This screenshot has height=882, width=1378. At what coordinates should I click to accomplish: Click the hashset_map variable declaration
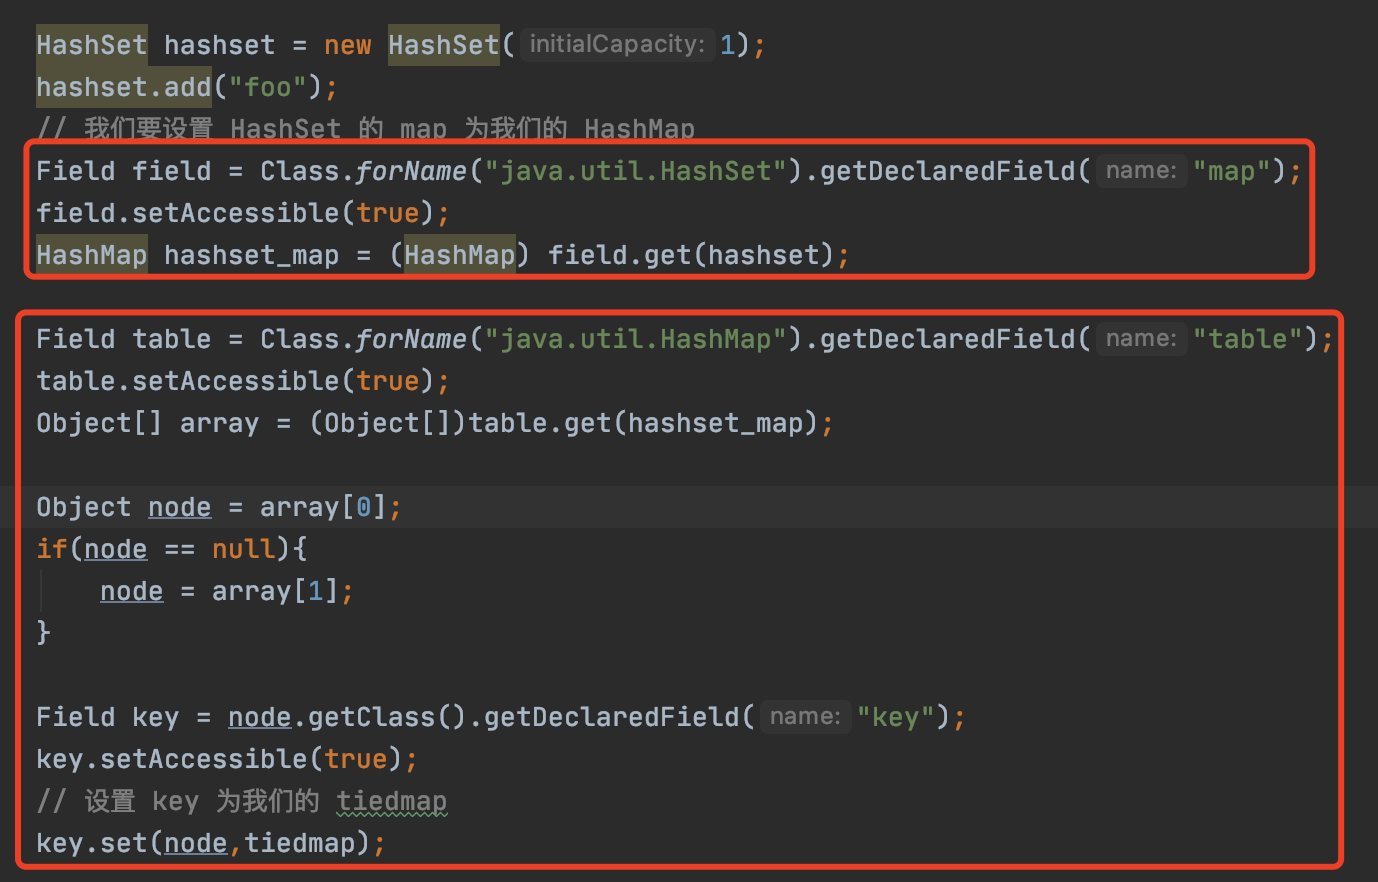point(251,255)
